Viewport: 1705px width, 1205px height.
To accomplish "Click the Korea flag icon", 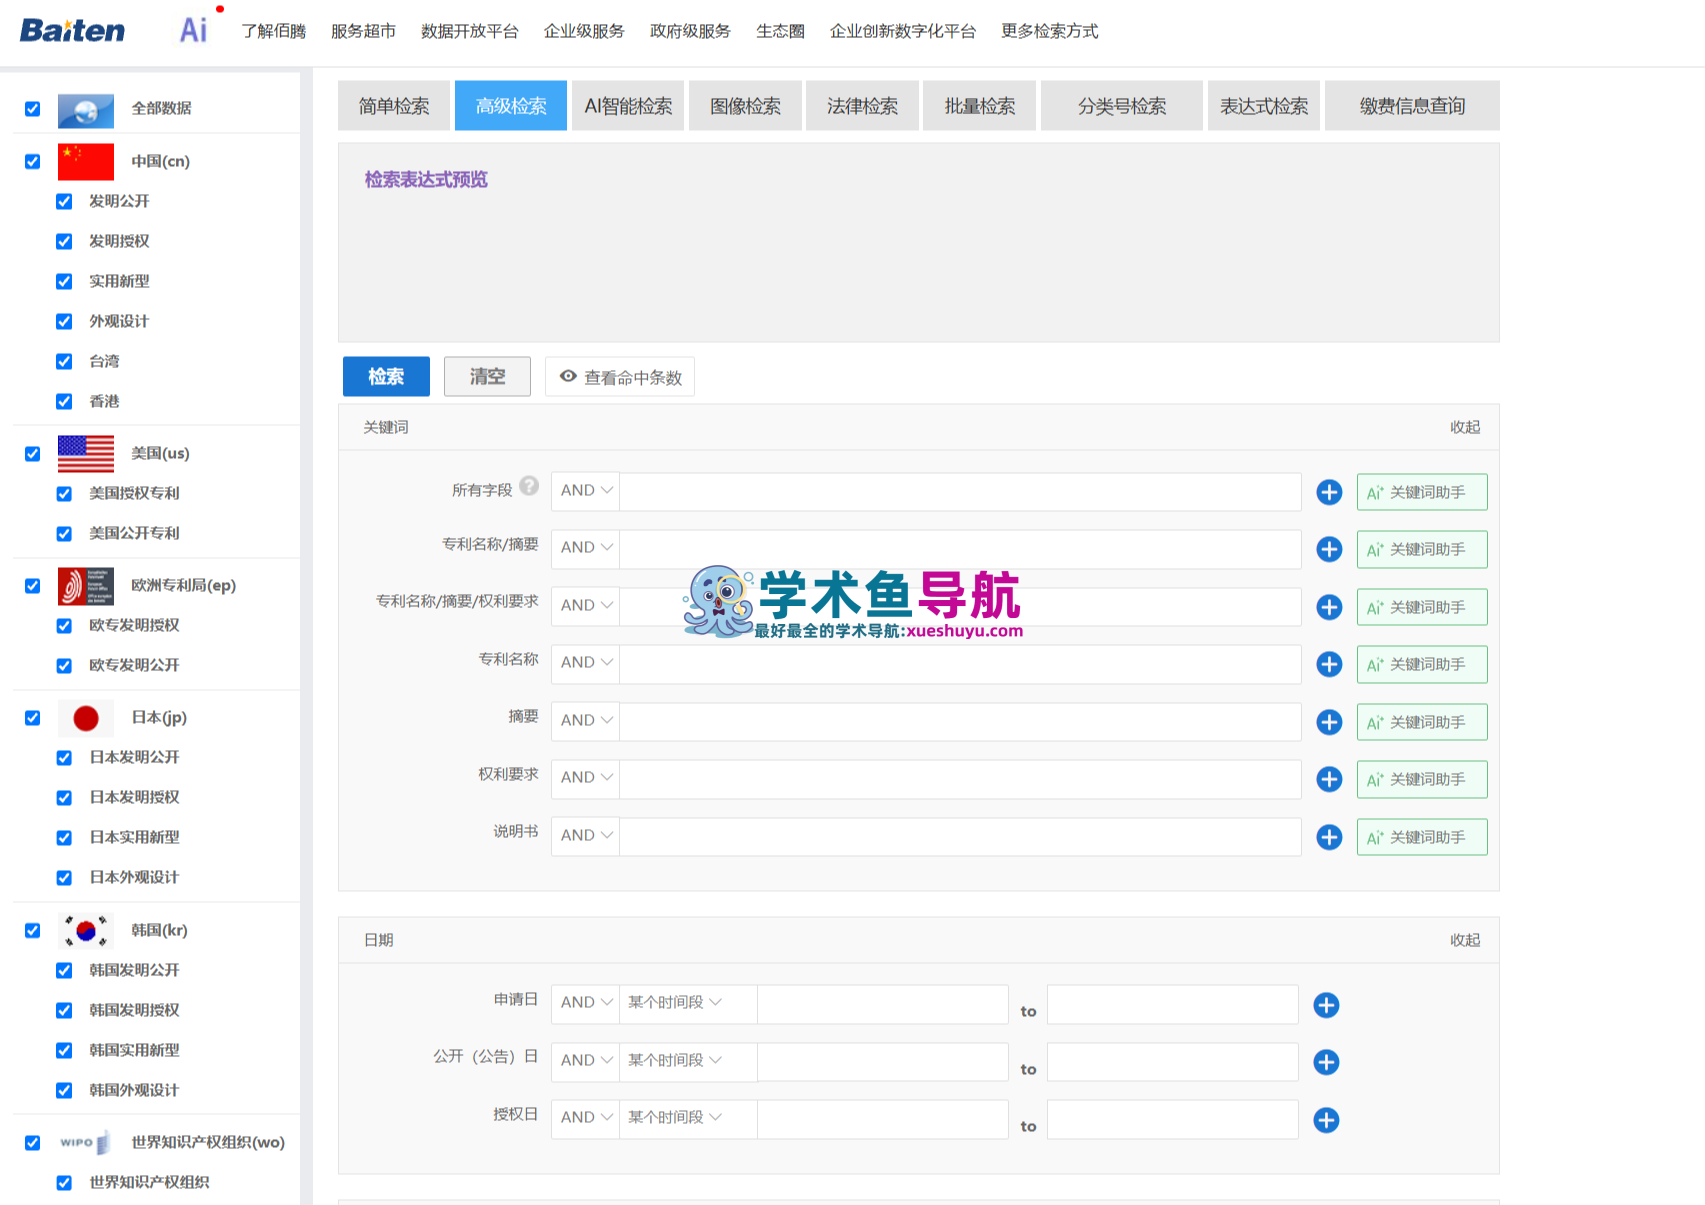I will [86, 931].
